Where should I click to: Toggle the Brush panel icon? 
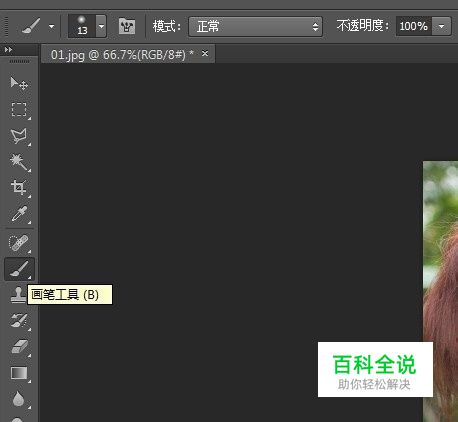click(127, 26)
